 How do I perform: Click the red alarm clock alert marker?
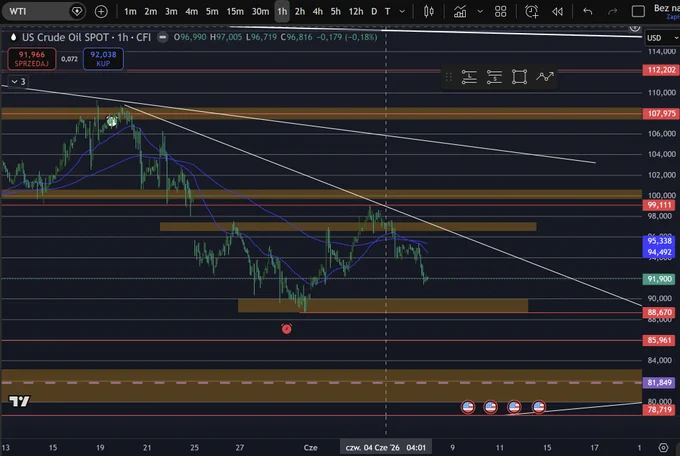click(286, 329)
